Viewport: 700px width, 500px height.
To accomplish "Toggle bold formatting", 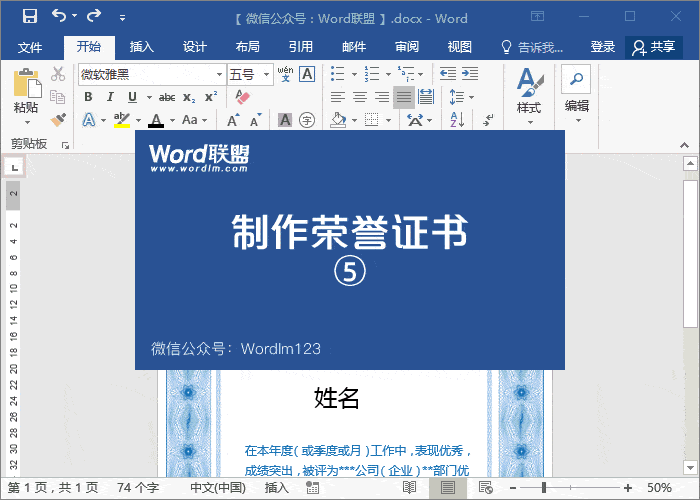I will tap(88, 97).
